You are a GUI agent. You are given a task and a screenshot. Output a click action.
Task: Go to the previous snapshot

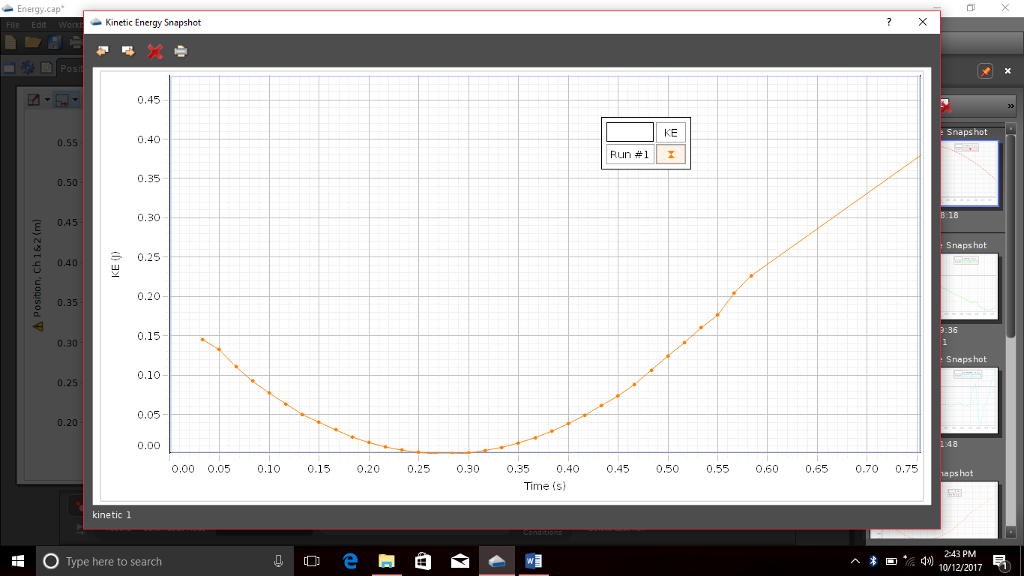[102, 51]
